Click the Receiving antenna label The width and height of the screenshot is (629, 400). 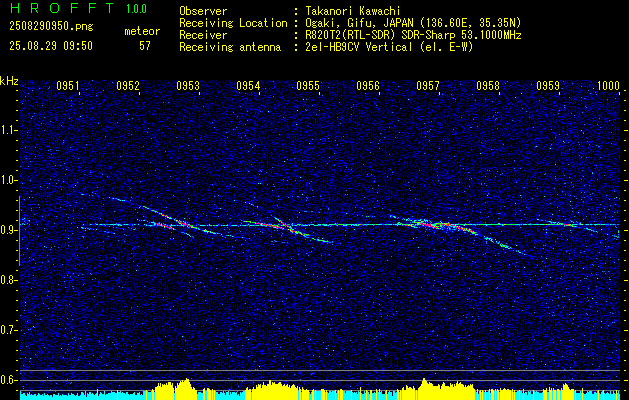click(230, 47)
